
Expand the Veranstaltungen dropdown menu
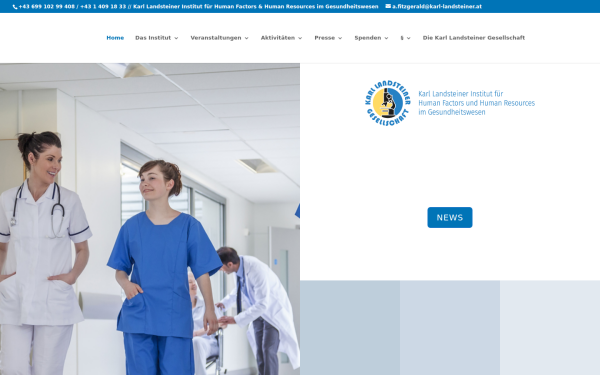(220, 38)
